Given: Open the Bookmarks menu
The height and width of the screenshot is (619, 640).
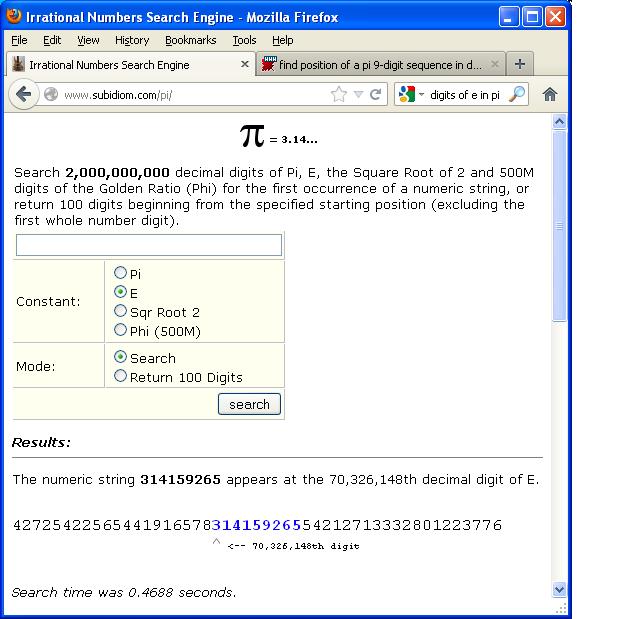Looking at the screenshot, I should coord(190,40).
